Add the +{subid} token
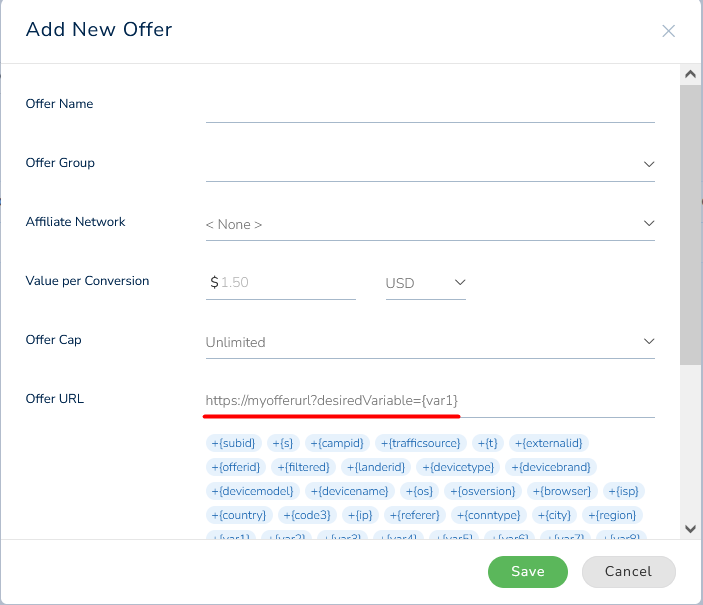This screenshot has width=703, height=605. pyautogui.click(x=233, y=443)
